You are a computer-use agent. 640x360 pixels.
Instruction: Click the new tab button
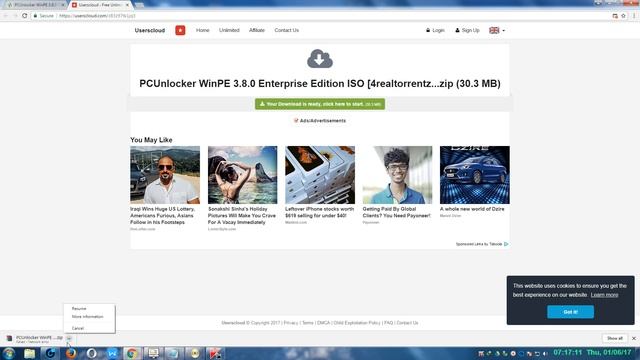[139, 5]
